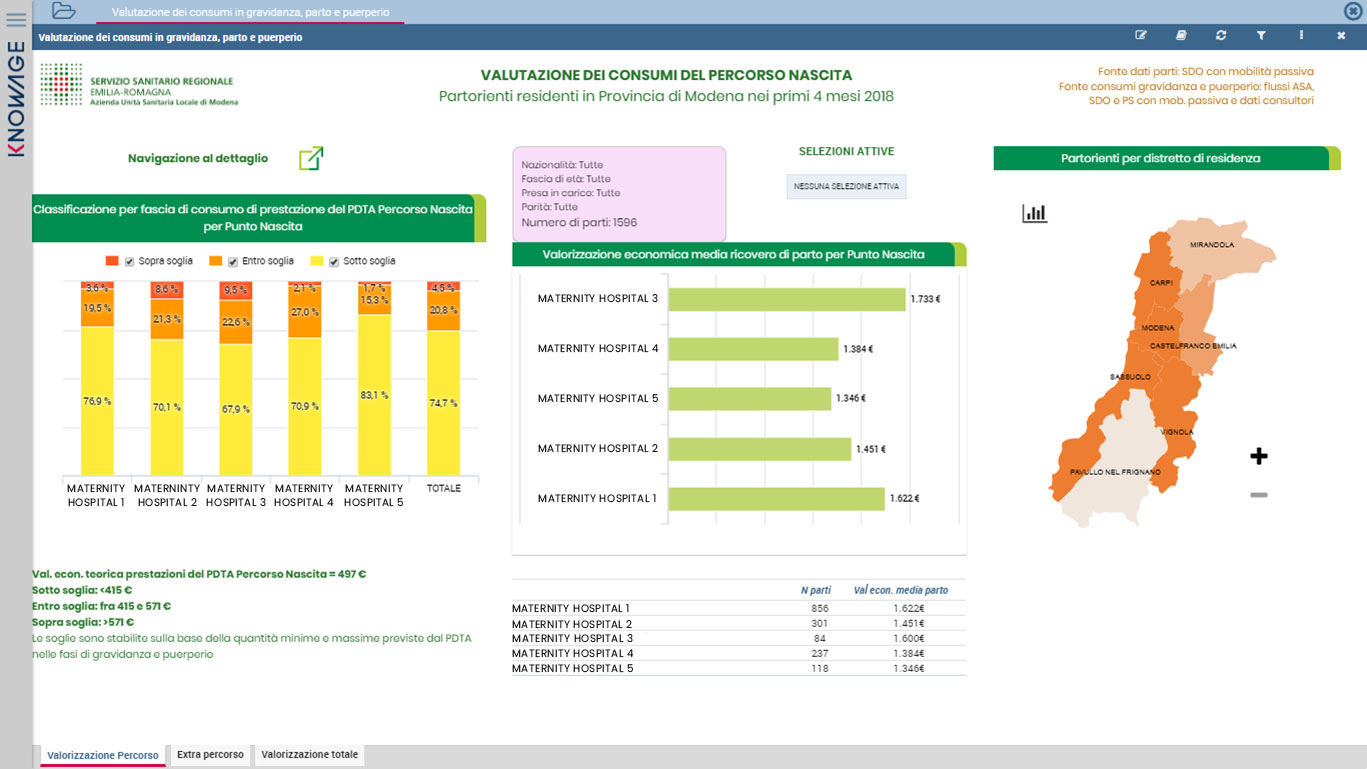Refresh the dashboard with refresh icon
The image size is (1367, 769).
1221,36
